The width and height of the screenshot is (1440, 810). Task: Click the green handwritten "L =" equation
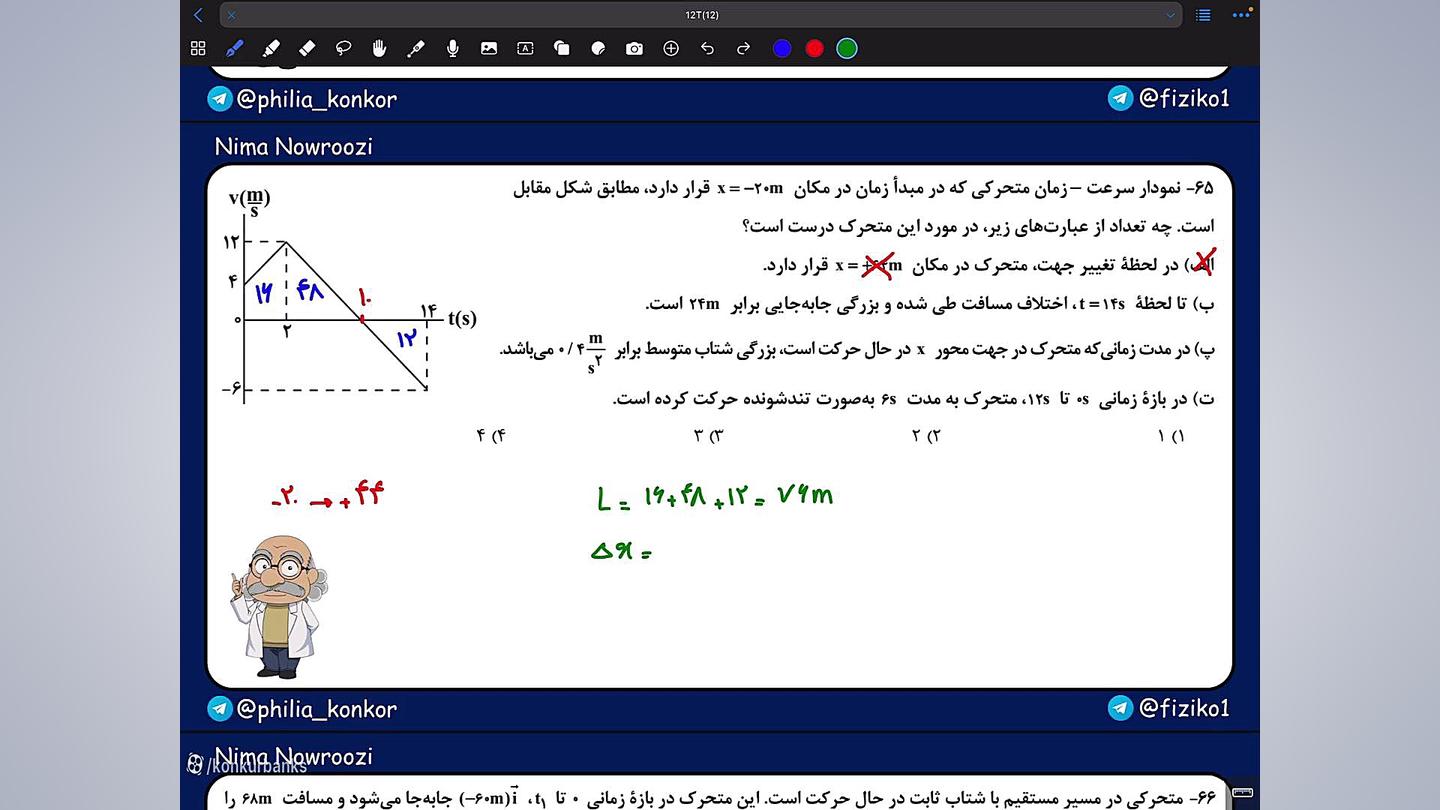coord(715,496)
